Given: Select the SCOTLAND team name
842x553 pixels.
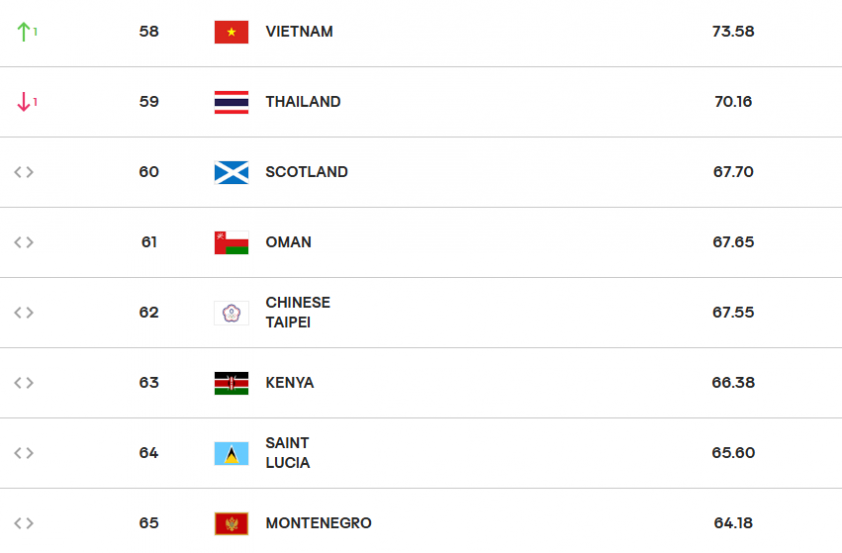Looking at the screenshot, I should pos(307,172).
